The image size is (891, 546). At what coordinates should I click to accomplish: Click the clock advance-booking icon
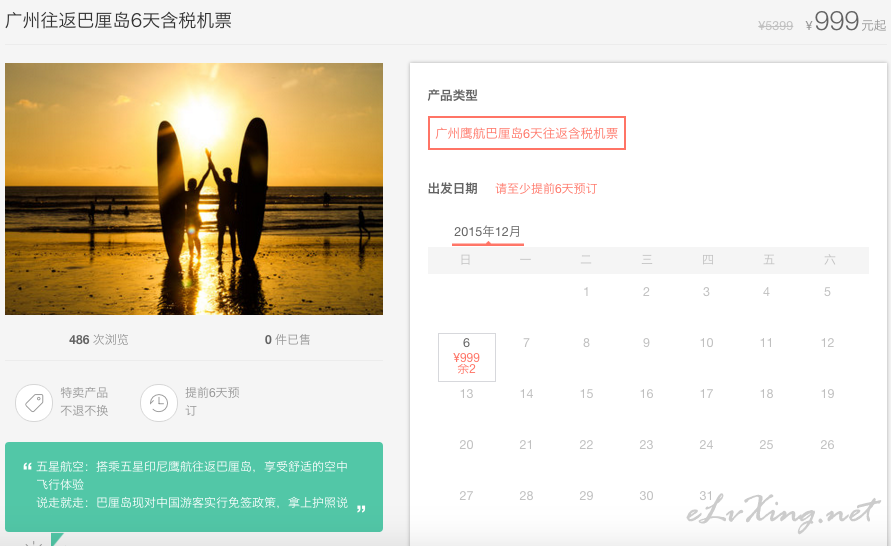pyautogui.click(x=159, y=403)
